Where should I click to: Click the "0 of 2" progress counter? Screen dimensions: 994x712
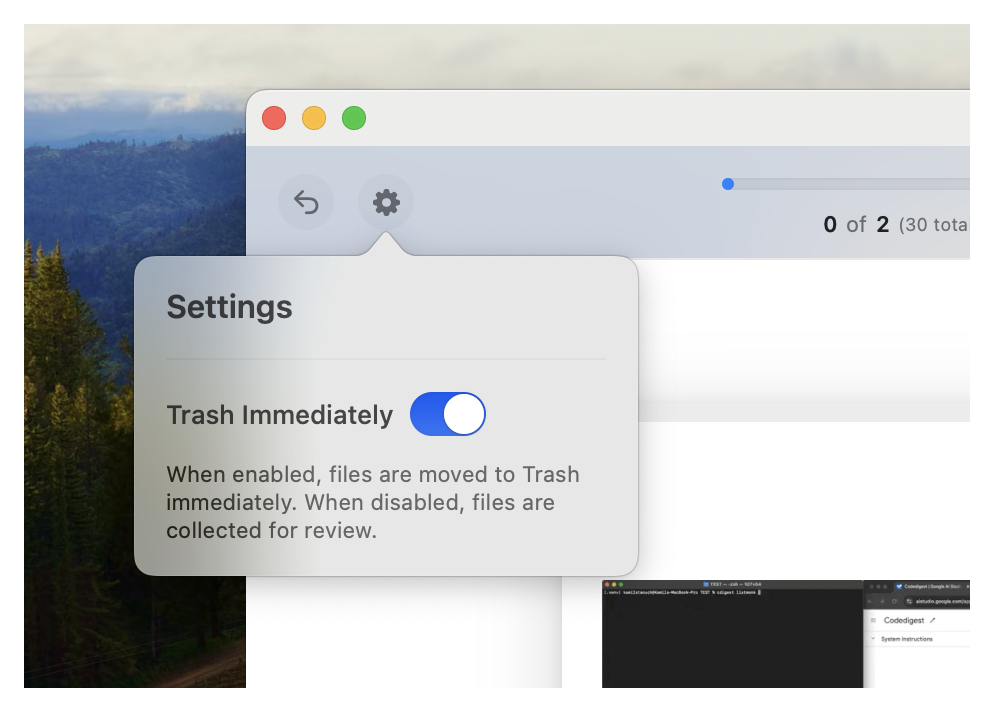point(856,225)
